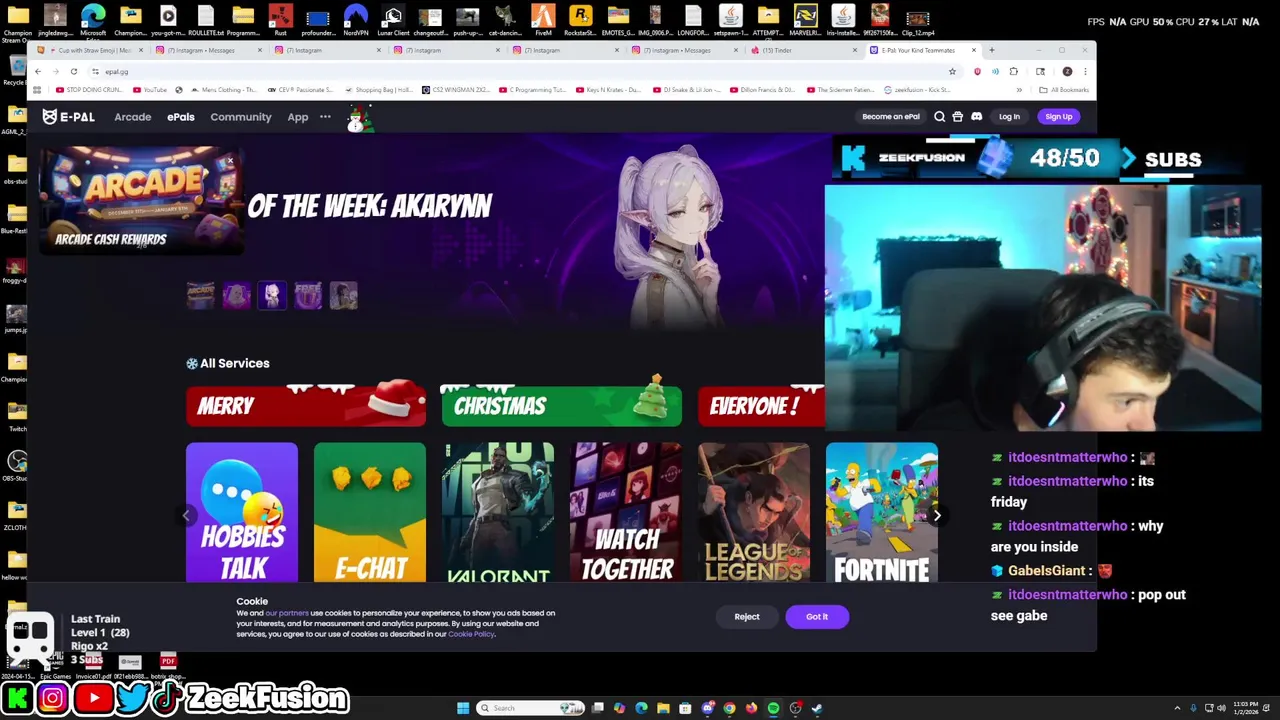
Task: Click the browser Back arrow
Action: (x=38, y=72)
